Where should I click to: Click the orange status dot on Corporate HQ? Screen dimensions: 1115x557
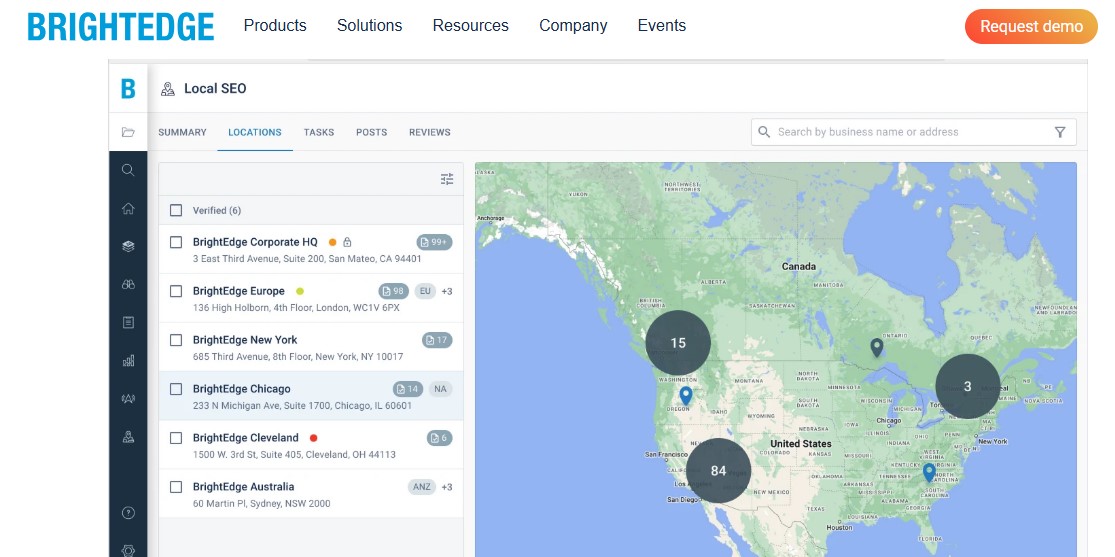[332, 243]
